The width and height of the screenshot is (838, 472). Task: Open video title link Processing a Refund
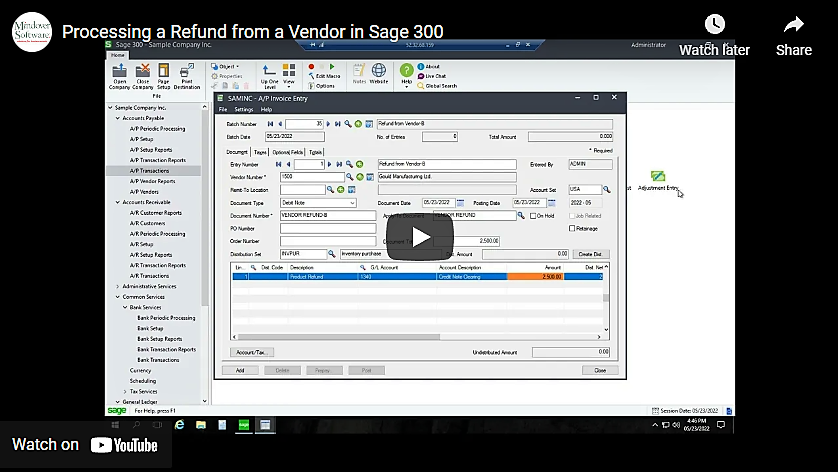click(252, 32)
